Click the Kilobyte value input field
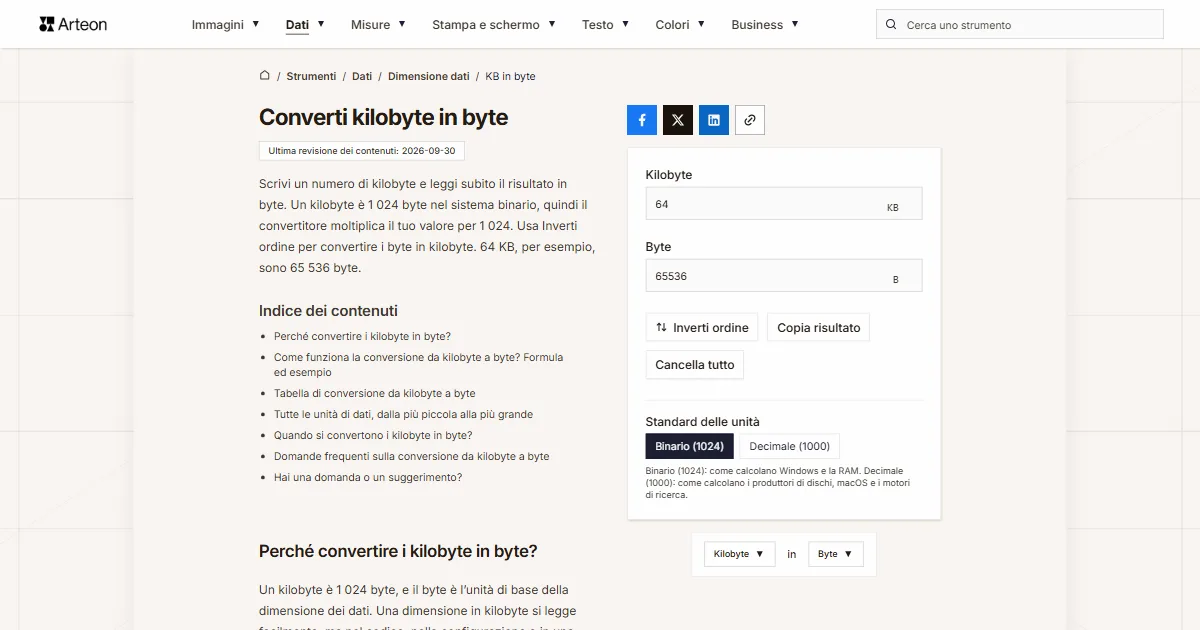This screenshot has width=1200, height=630. pos(784,203)
